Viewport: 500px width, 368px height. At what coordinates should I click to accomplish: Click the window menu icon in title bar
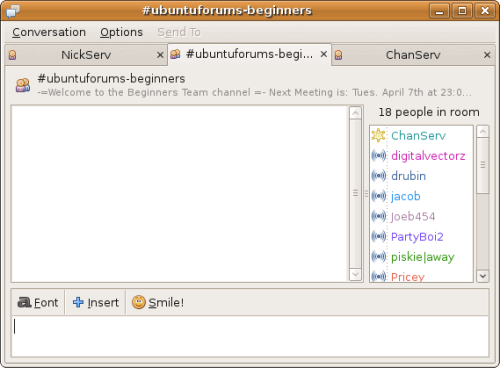coord(13,11)
